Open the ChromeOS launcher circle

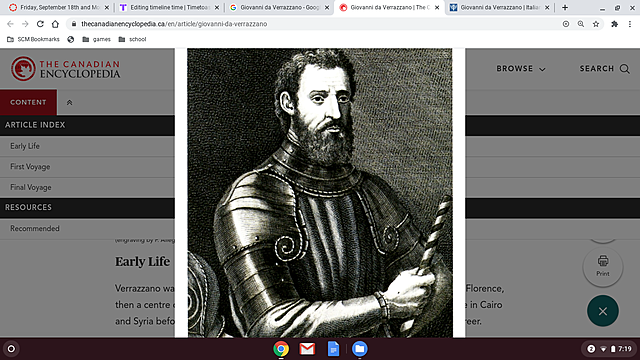[x=11, y=349]
